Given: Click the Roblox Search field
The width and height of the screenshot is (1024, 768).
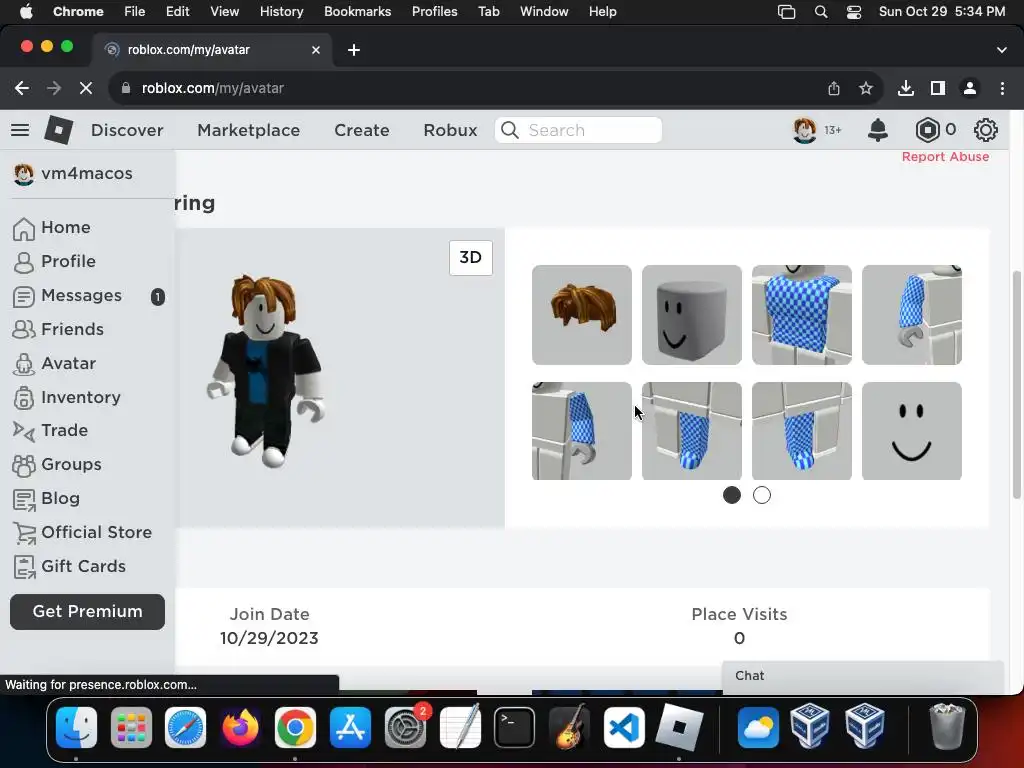Looking at the screenshot, I should pyautogui.click(x=579, y=130).
